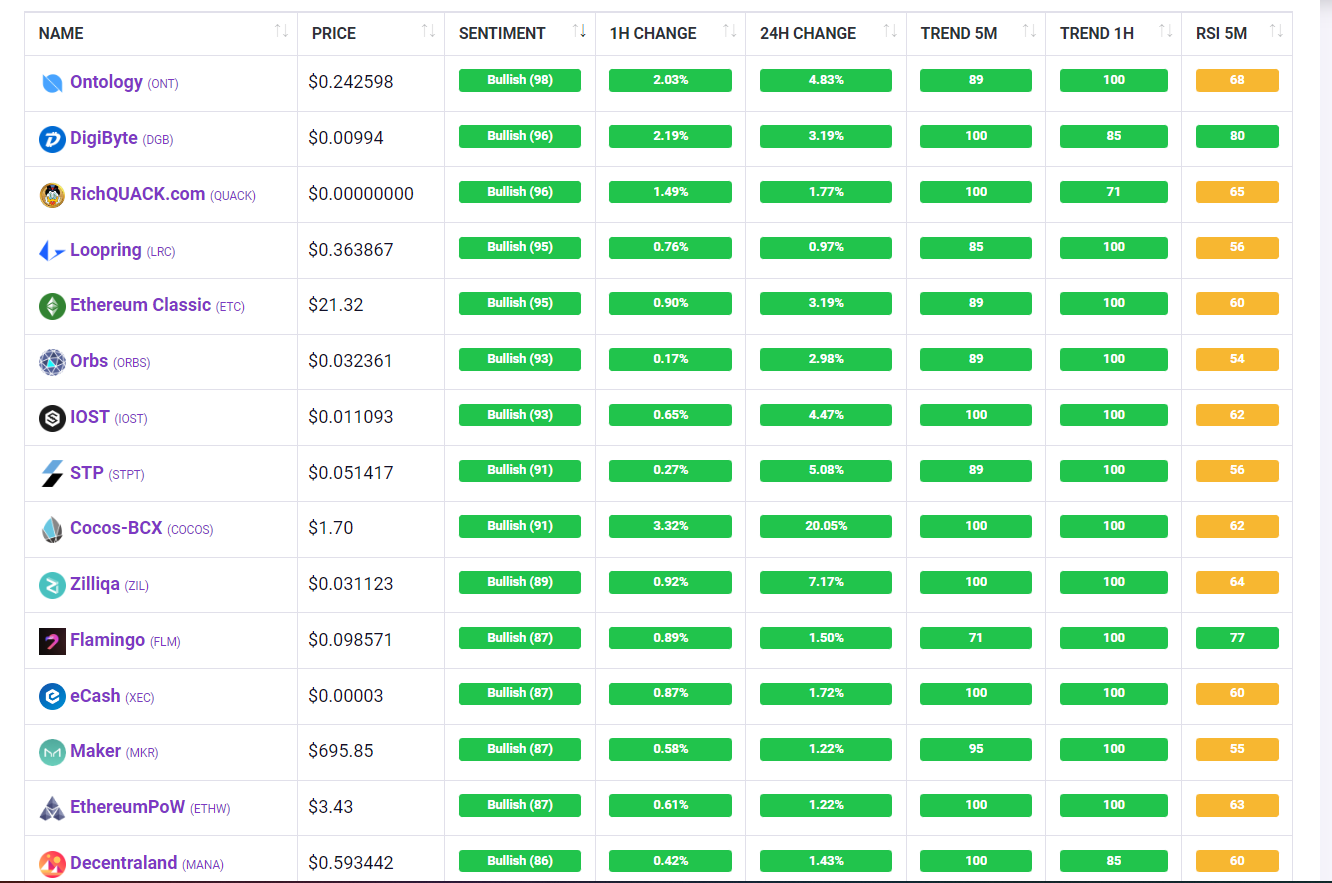Click the Orbs coin logo icon
Image resolution: width=1332 pixels, height=883 pixels.
pos(52,362)
